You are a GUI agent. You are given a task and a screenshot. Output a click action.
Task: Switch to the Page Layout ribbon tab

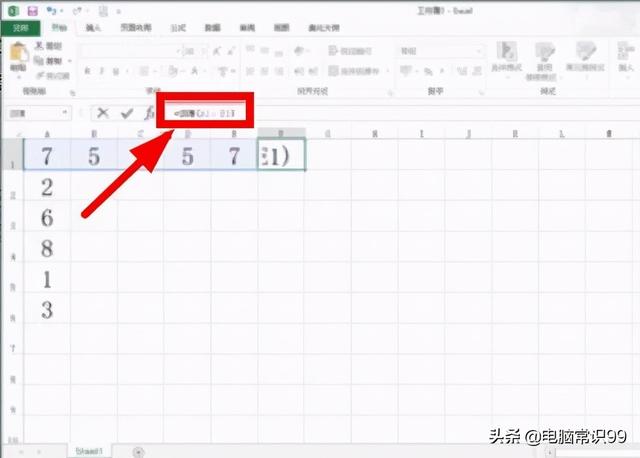point(136,28)
